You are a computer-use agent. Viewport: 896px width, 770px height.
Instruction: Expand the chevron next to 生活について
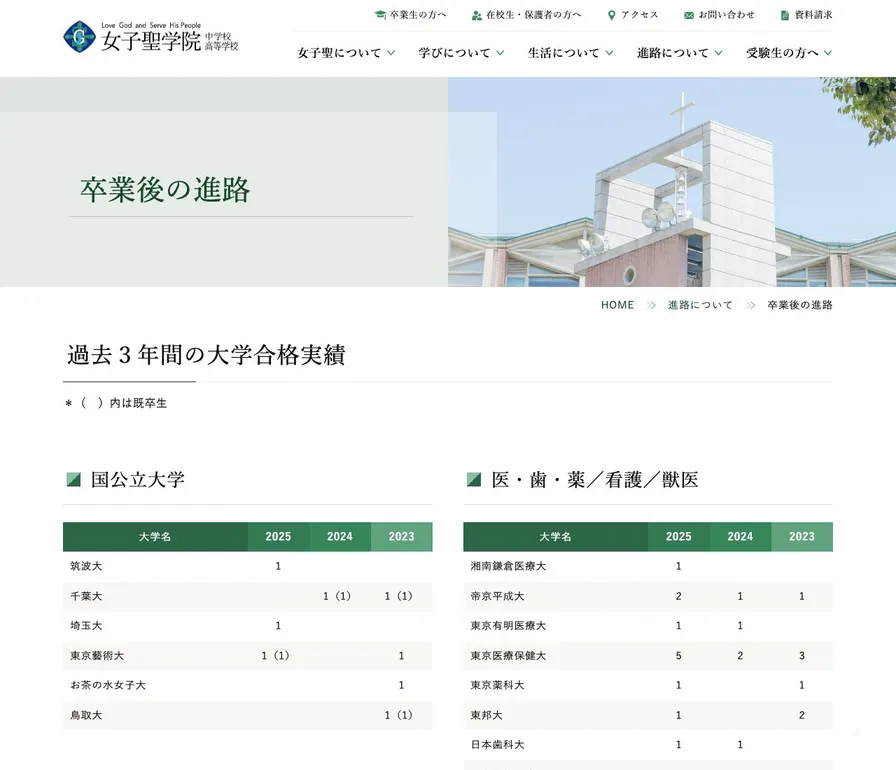click(609, 53)
